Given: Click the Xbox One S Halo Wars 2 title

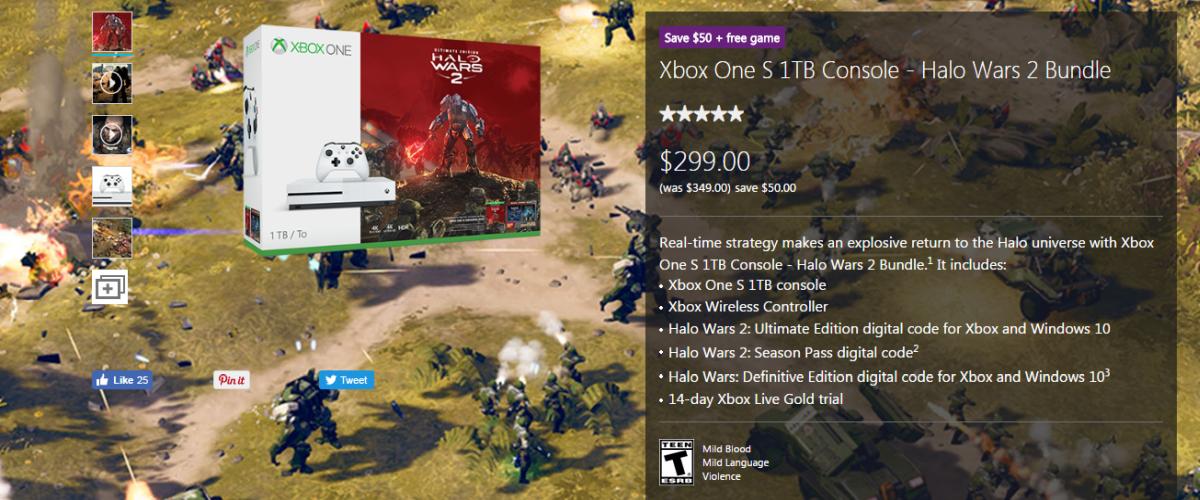Looking at the screenshot, I should [x=884, y=72].
